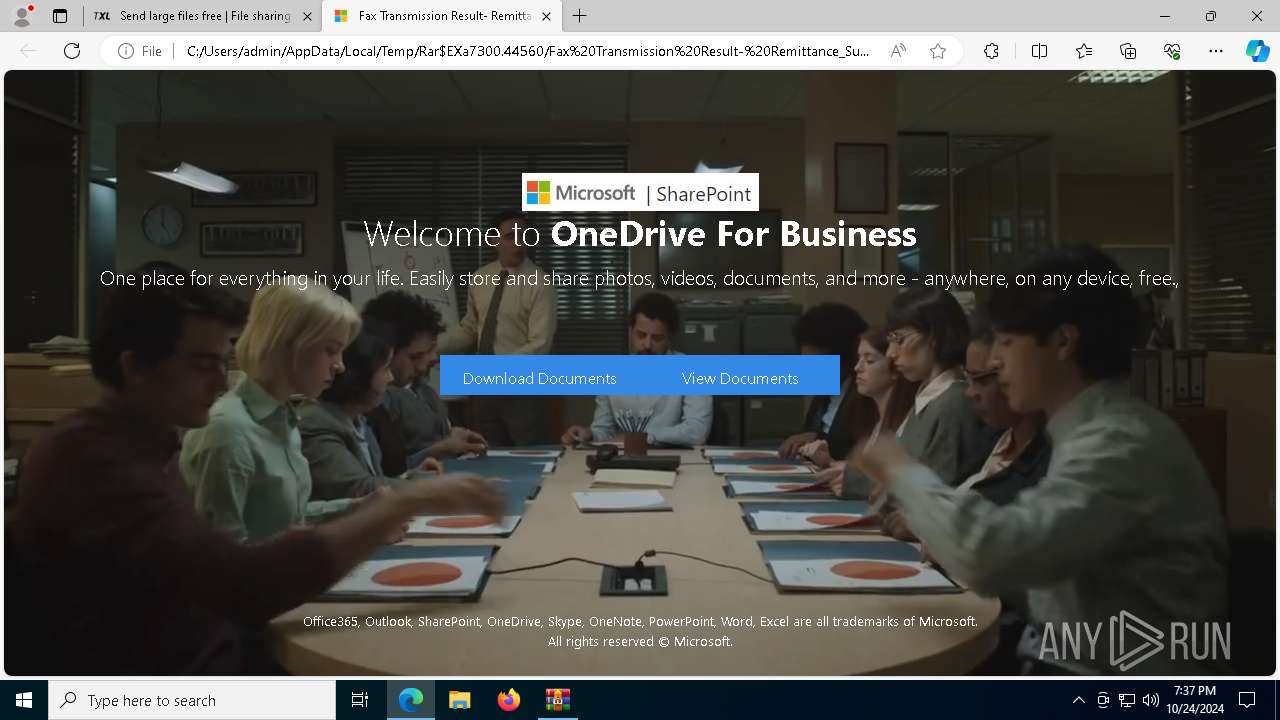Click the Download Documents button
Screen dimensions: 1280x720
pyautogui.click(x=540, y=378)
